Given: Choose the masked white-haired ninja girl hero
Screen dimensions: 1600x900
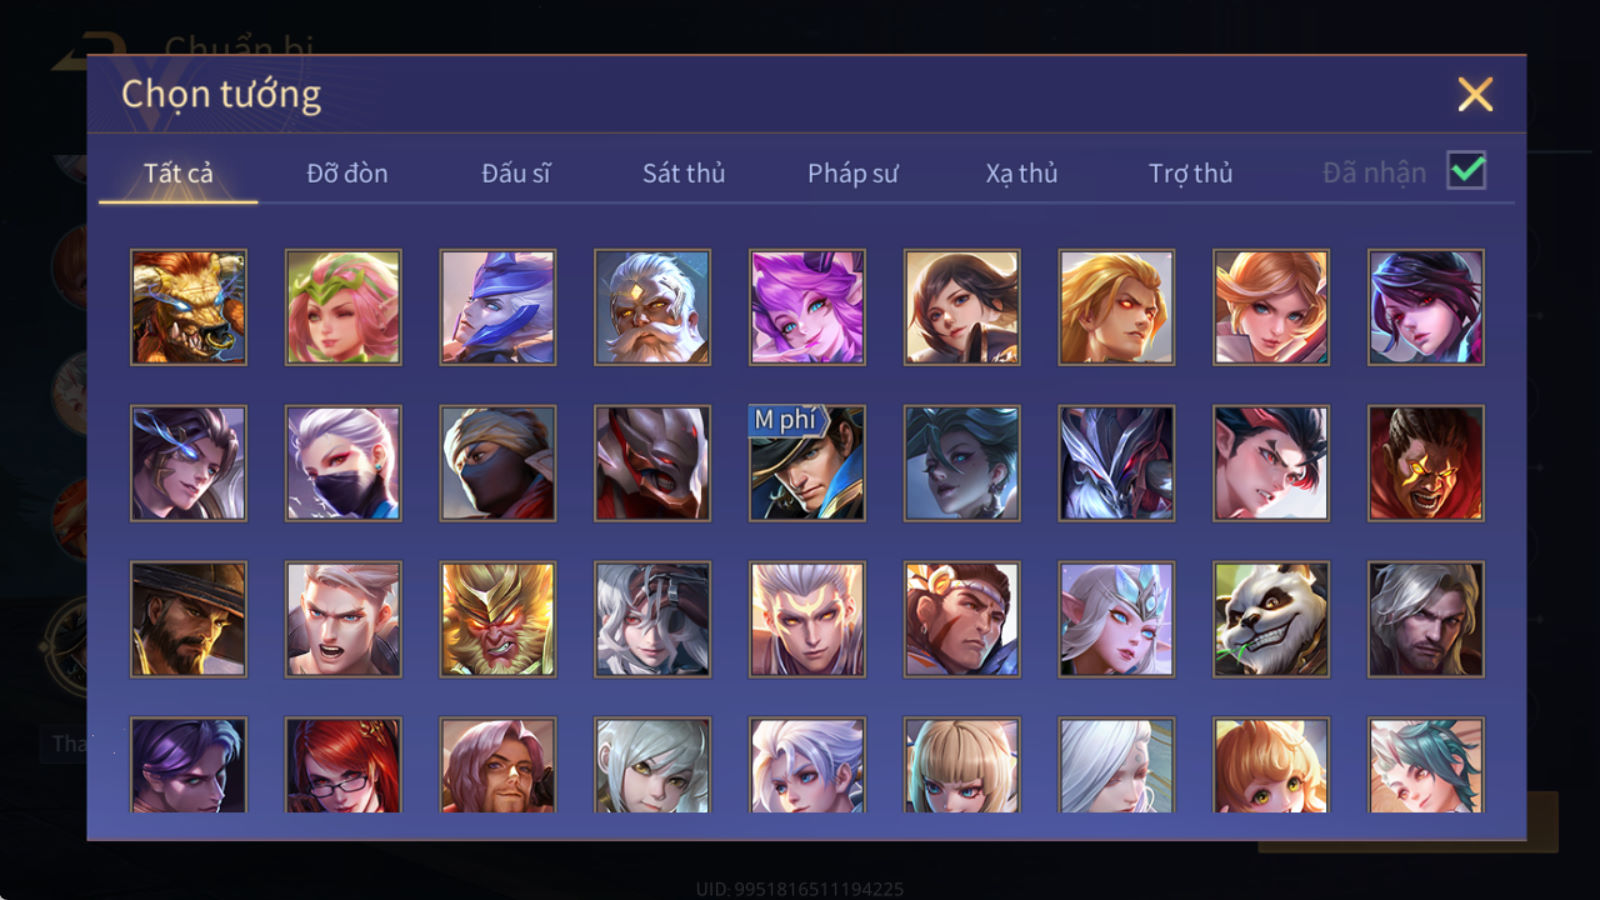Looking at the screenshot, I should pos(343,463).
